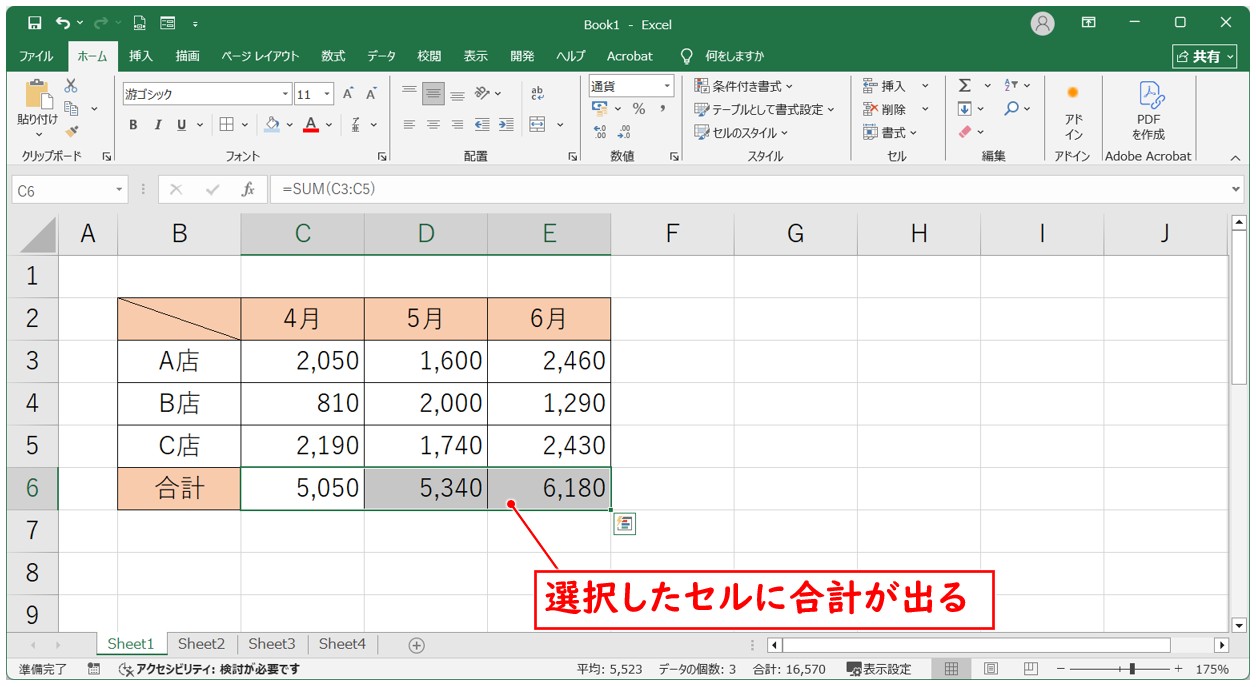Open the 数式 ribbon tab

pos(333,56)
